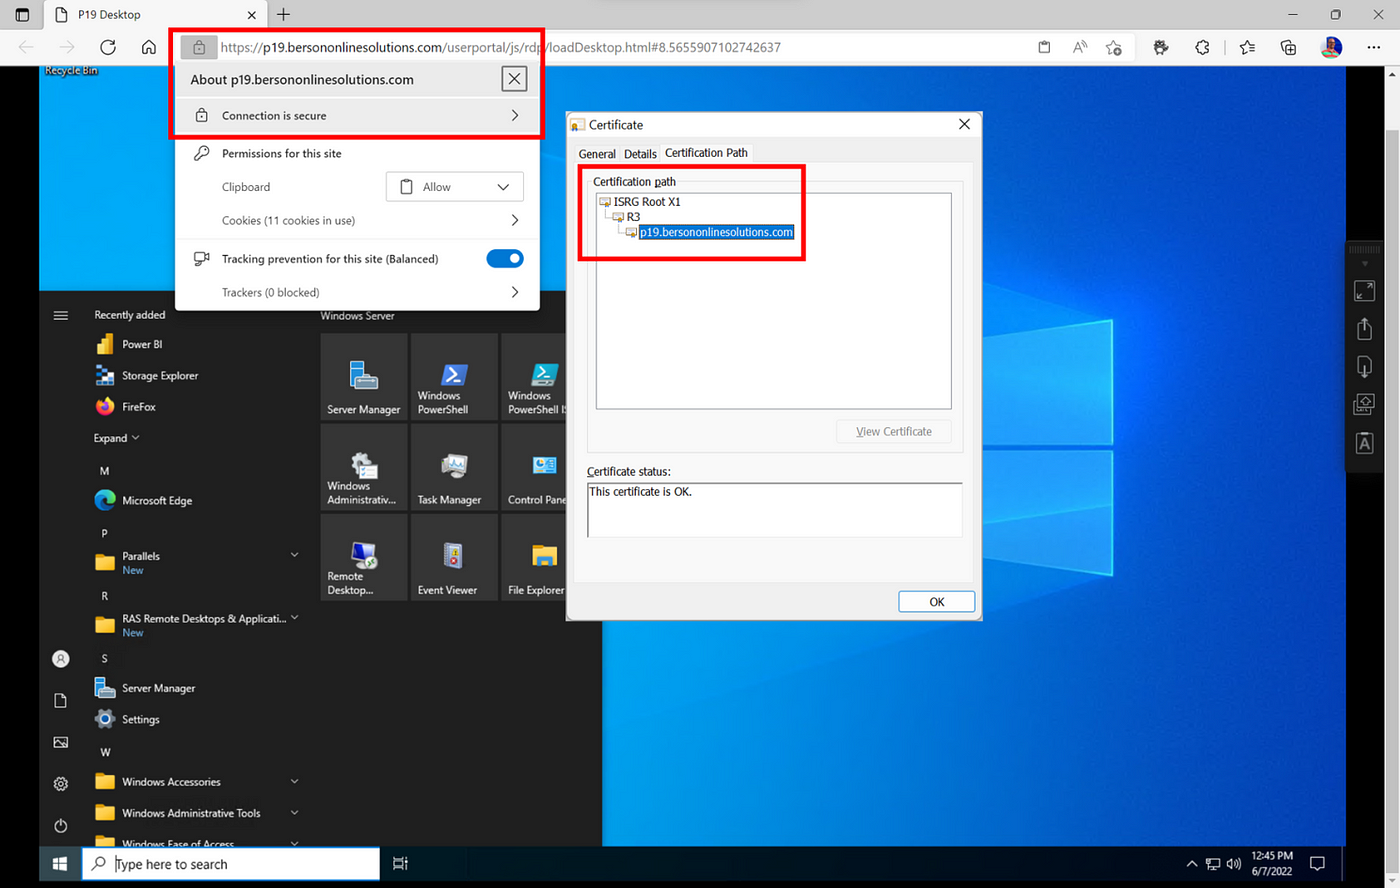Open File Explorer tile

534,557
